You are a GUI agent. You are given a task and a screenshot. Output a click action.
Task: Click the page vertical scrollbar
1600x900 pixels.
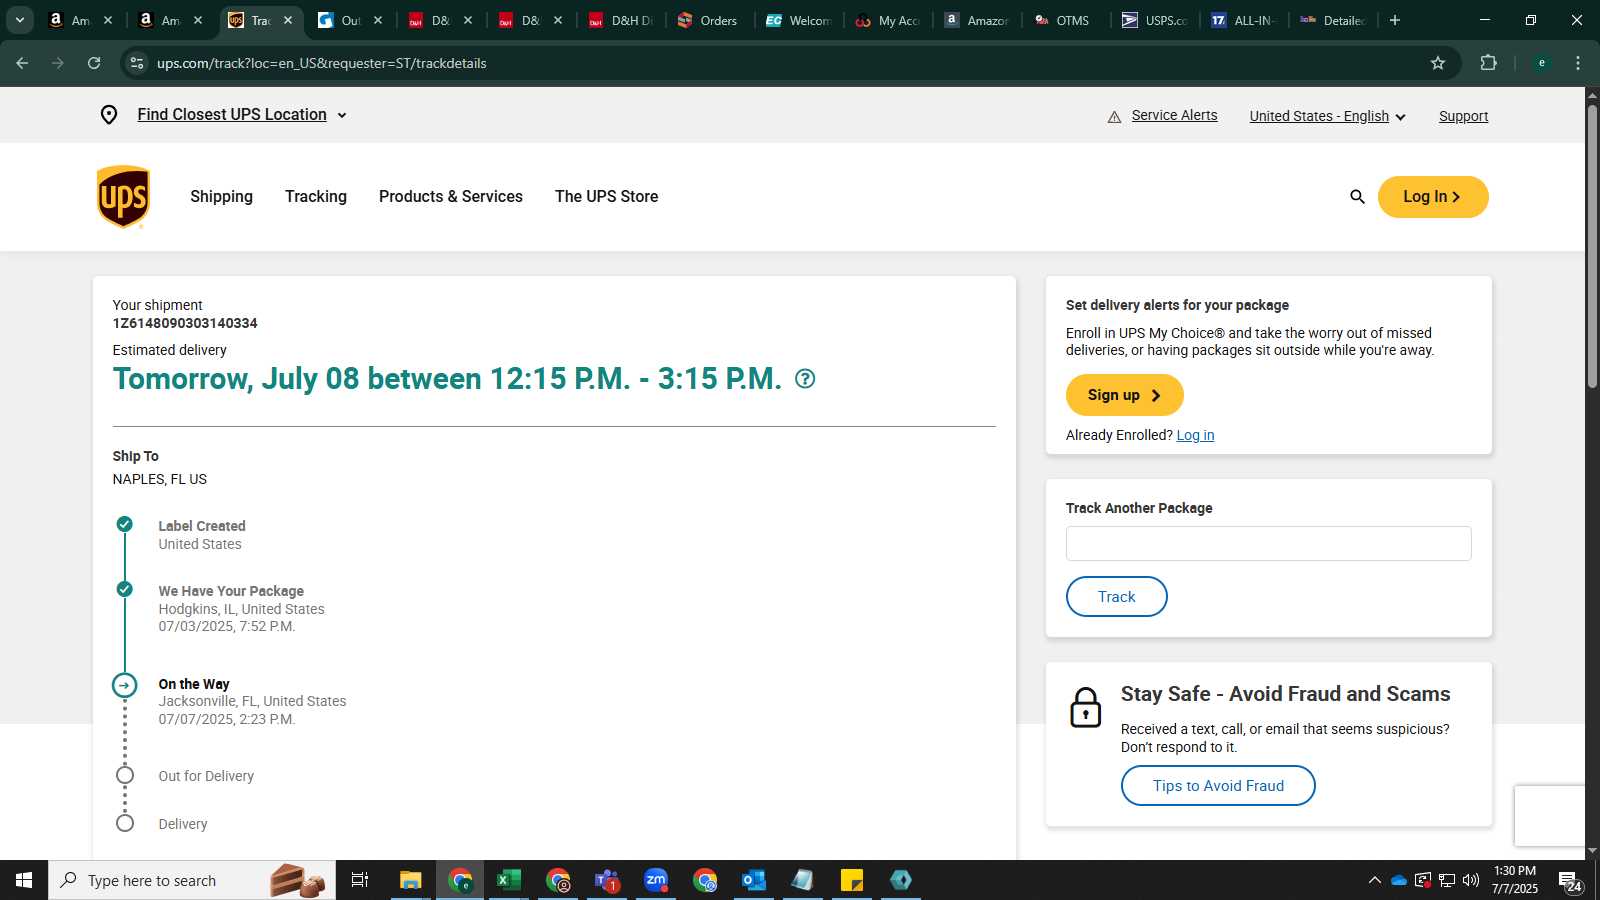(1592, 245)
